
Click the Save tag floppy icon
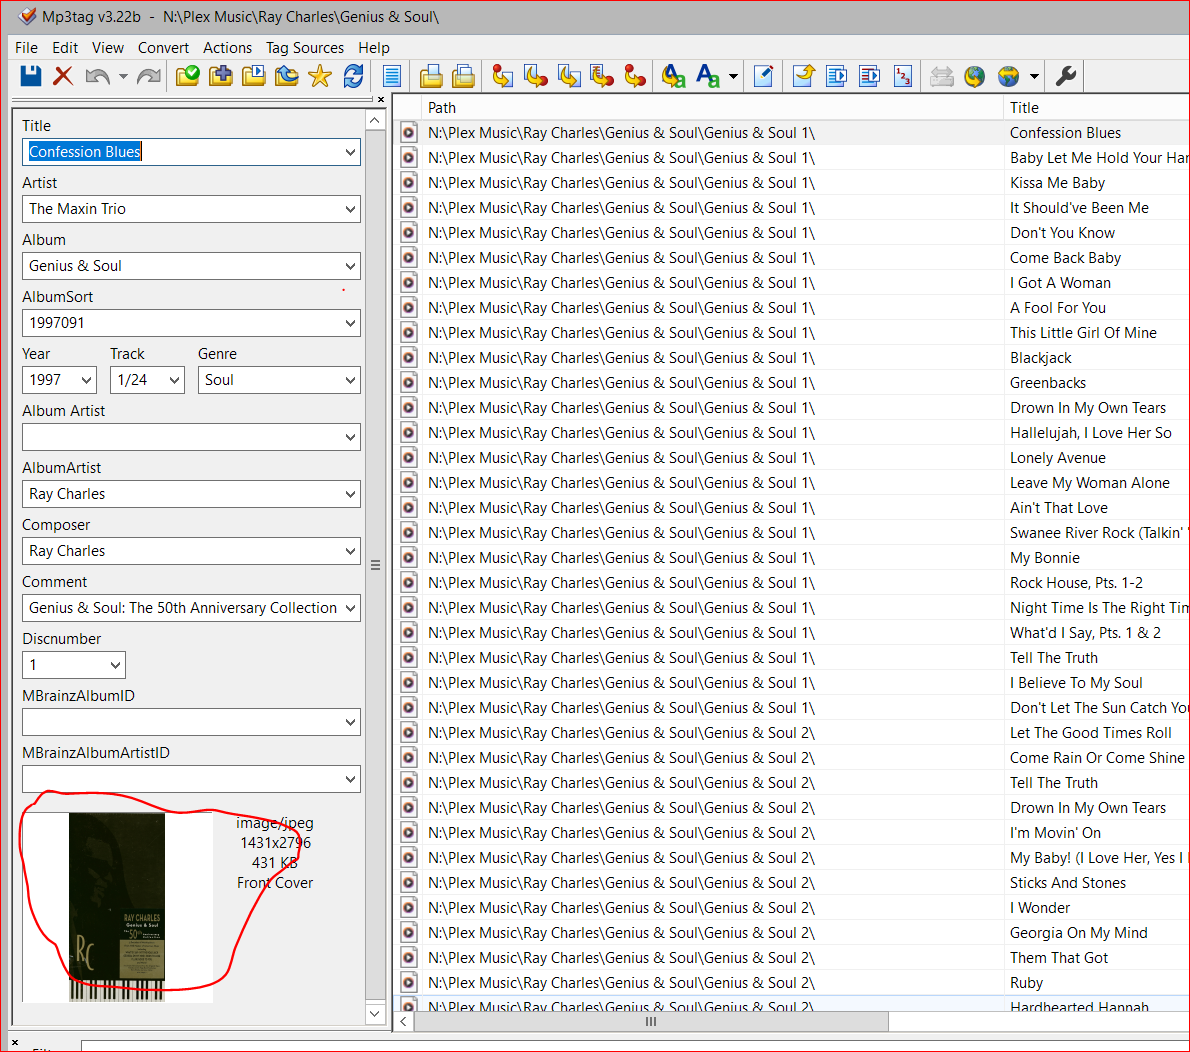coord(30,76)
